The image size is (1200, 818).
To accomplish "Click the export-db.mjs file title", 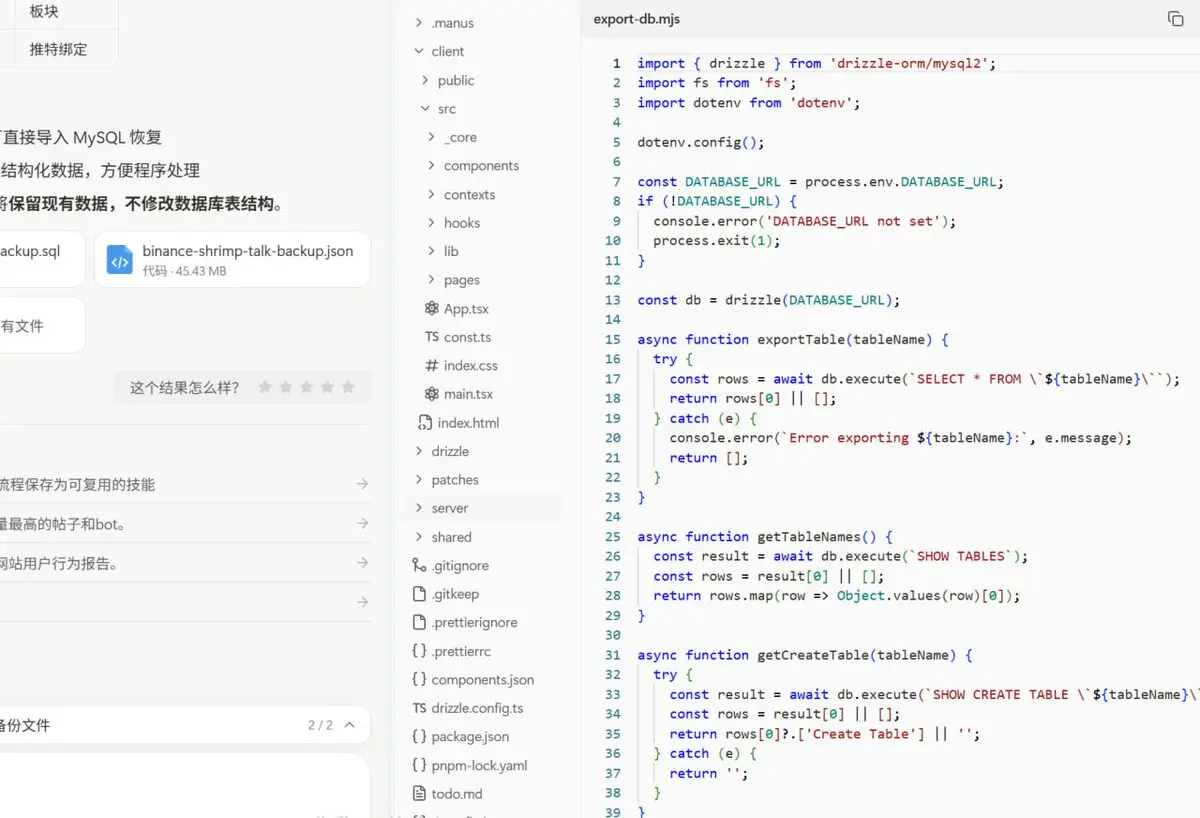I will click(637, 19).
